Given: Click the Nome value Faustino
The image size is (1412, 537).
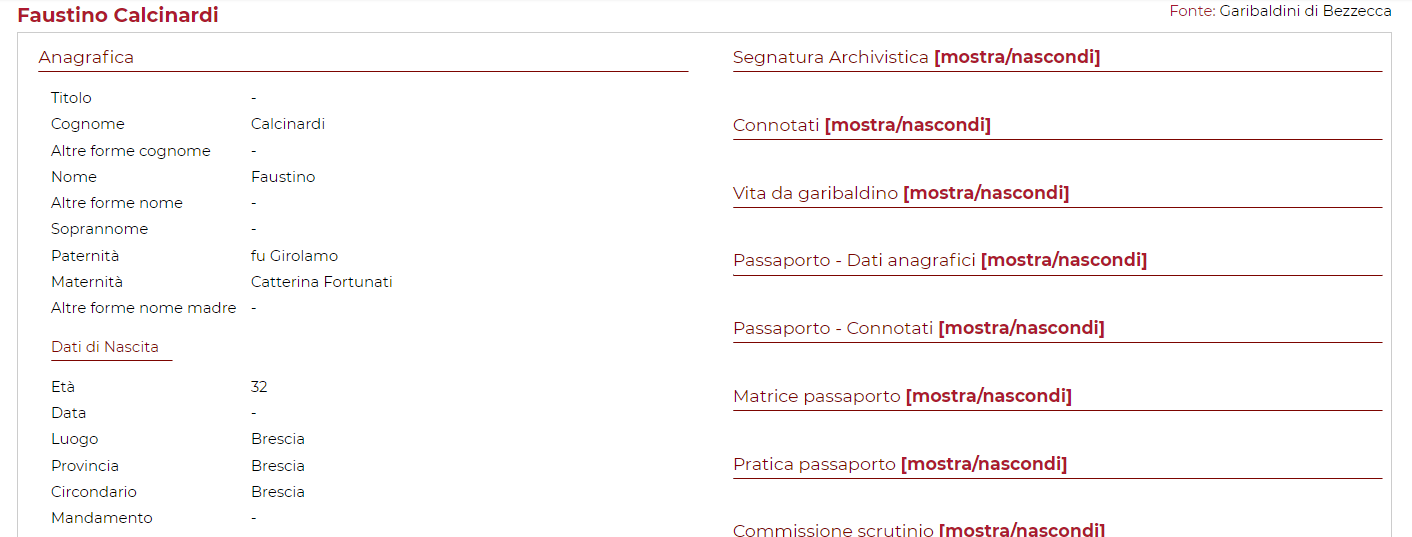Looking at the screenshot, I should click(283, 177).
